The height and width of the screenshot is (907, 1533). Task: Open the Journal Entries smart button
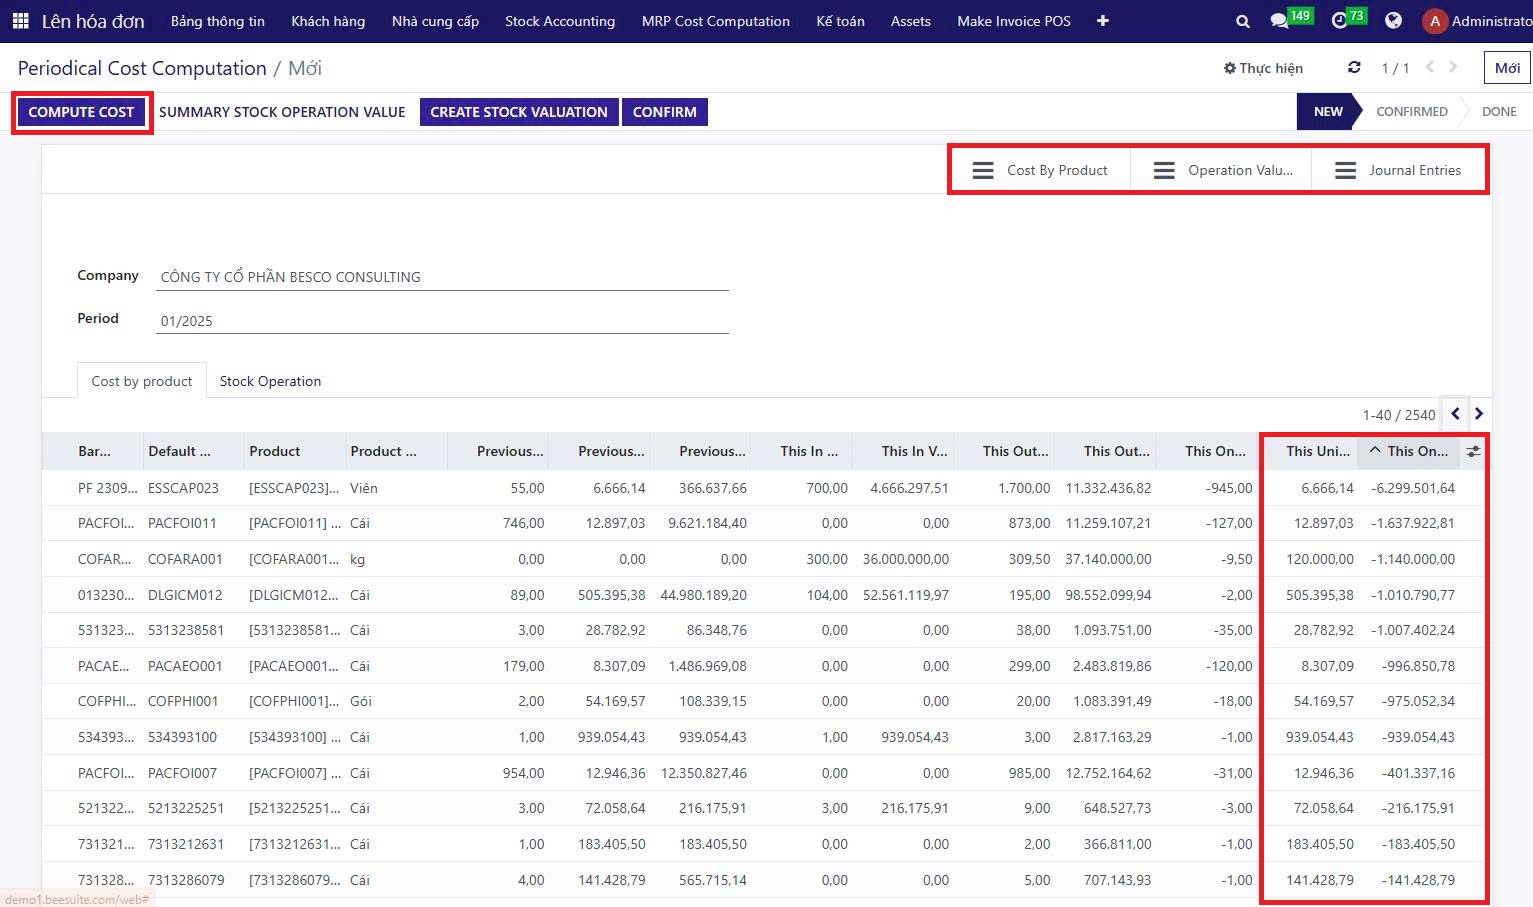1399,171
